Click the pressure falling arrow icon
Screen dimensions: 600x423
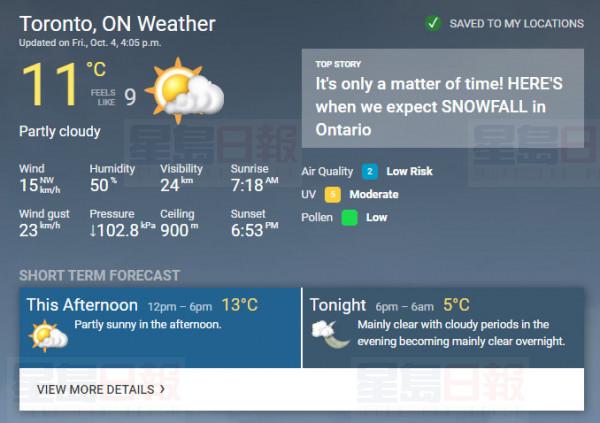click(x=95, y=231)
